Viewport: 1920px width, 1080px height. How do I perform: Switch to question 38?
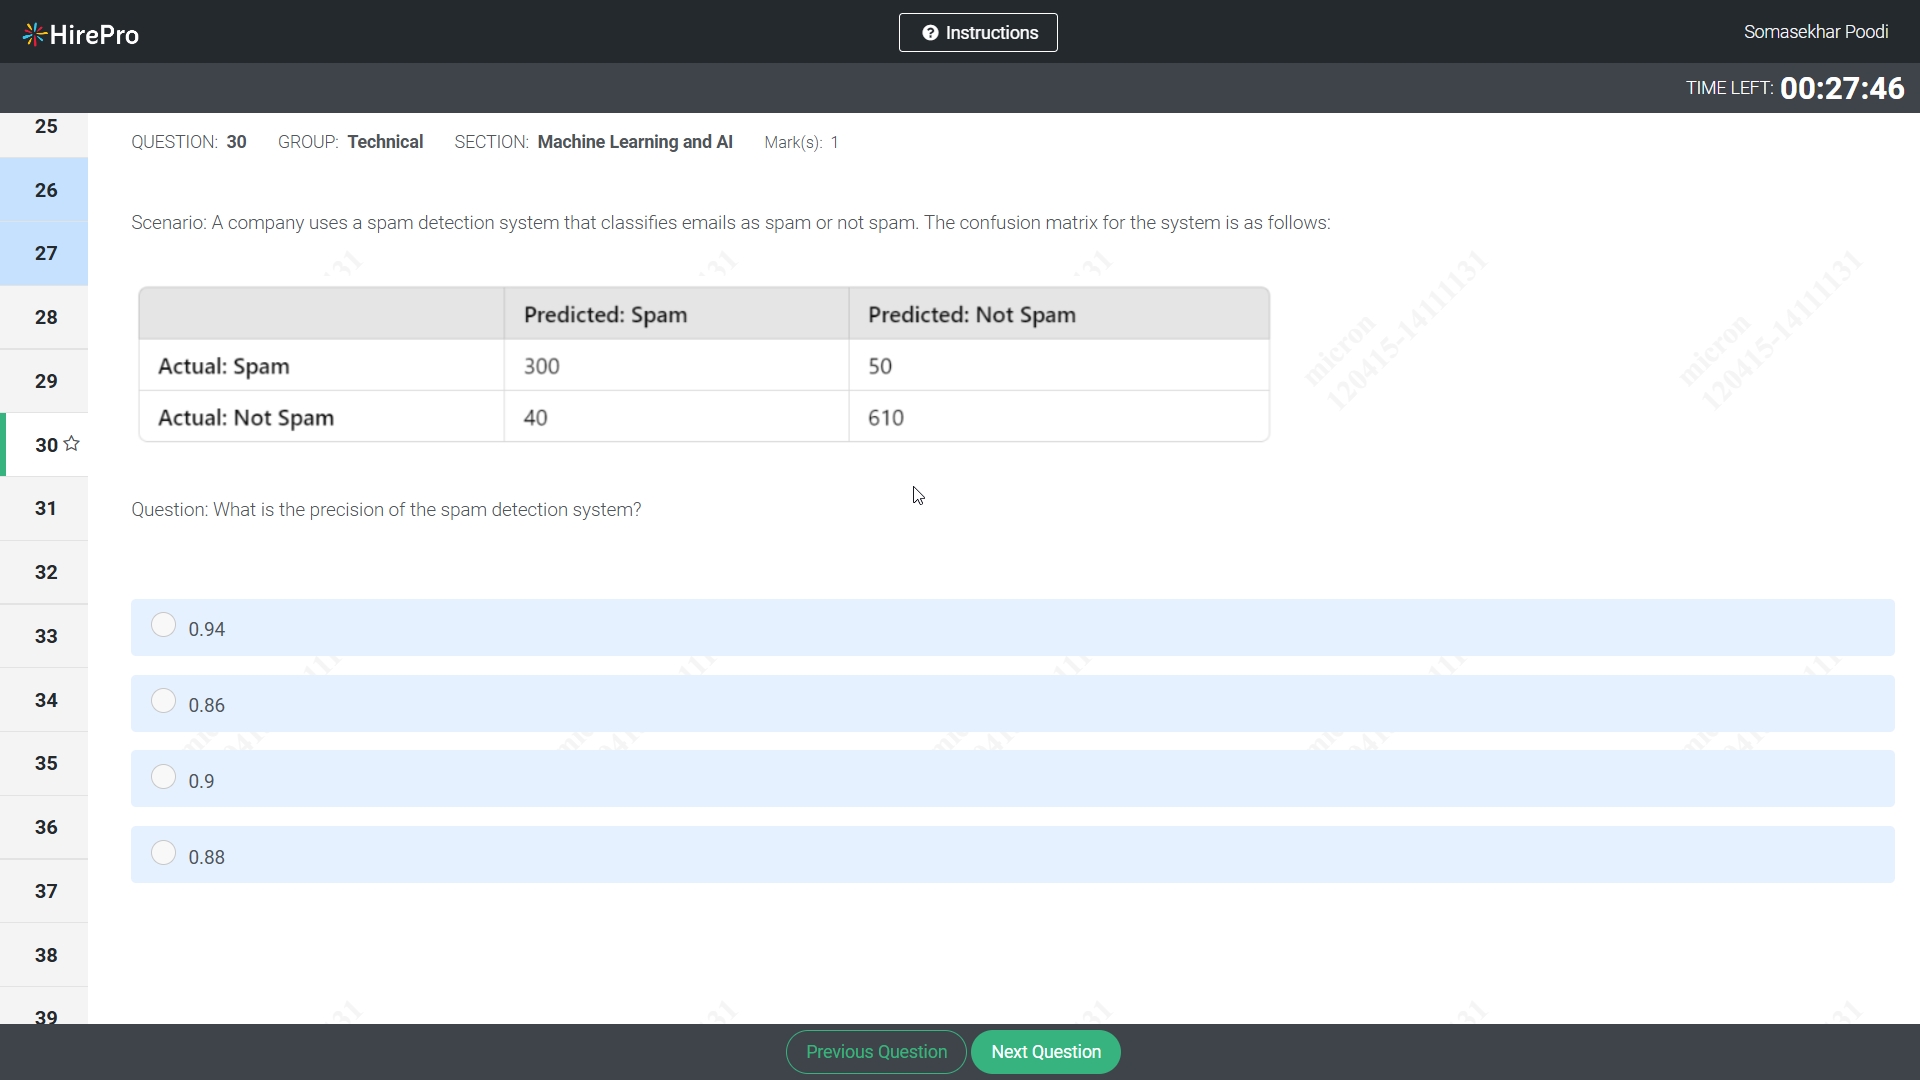(44, 955)
